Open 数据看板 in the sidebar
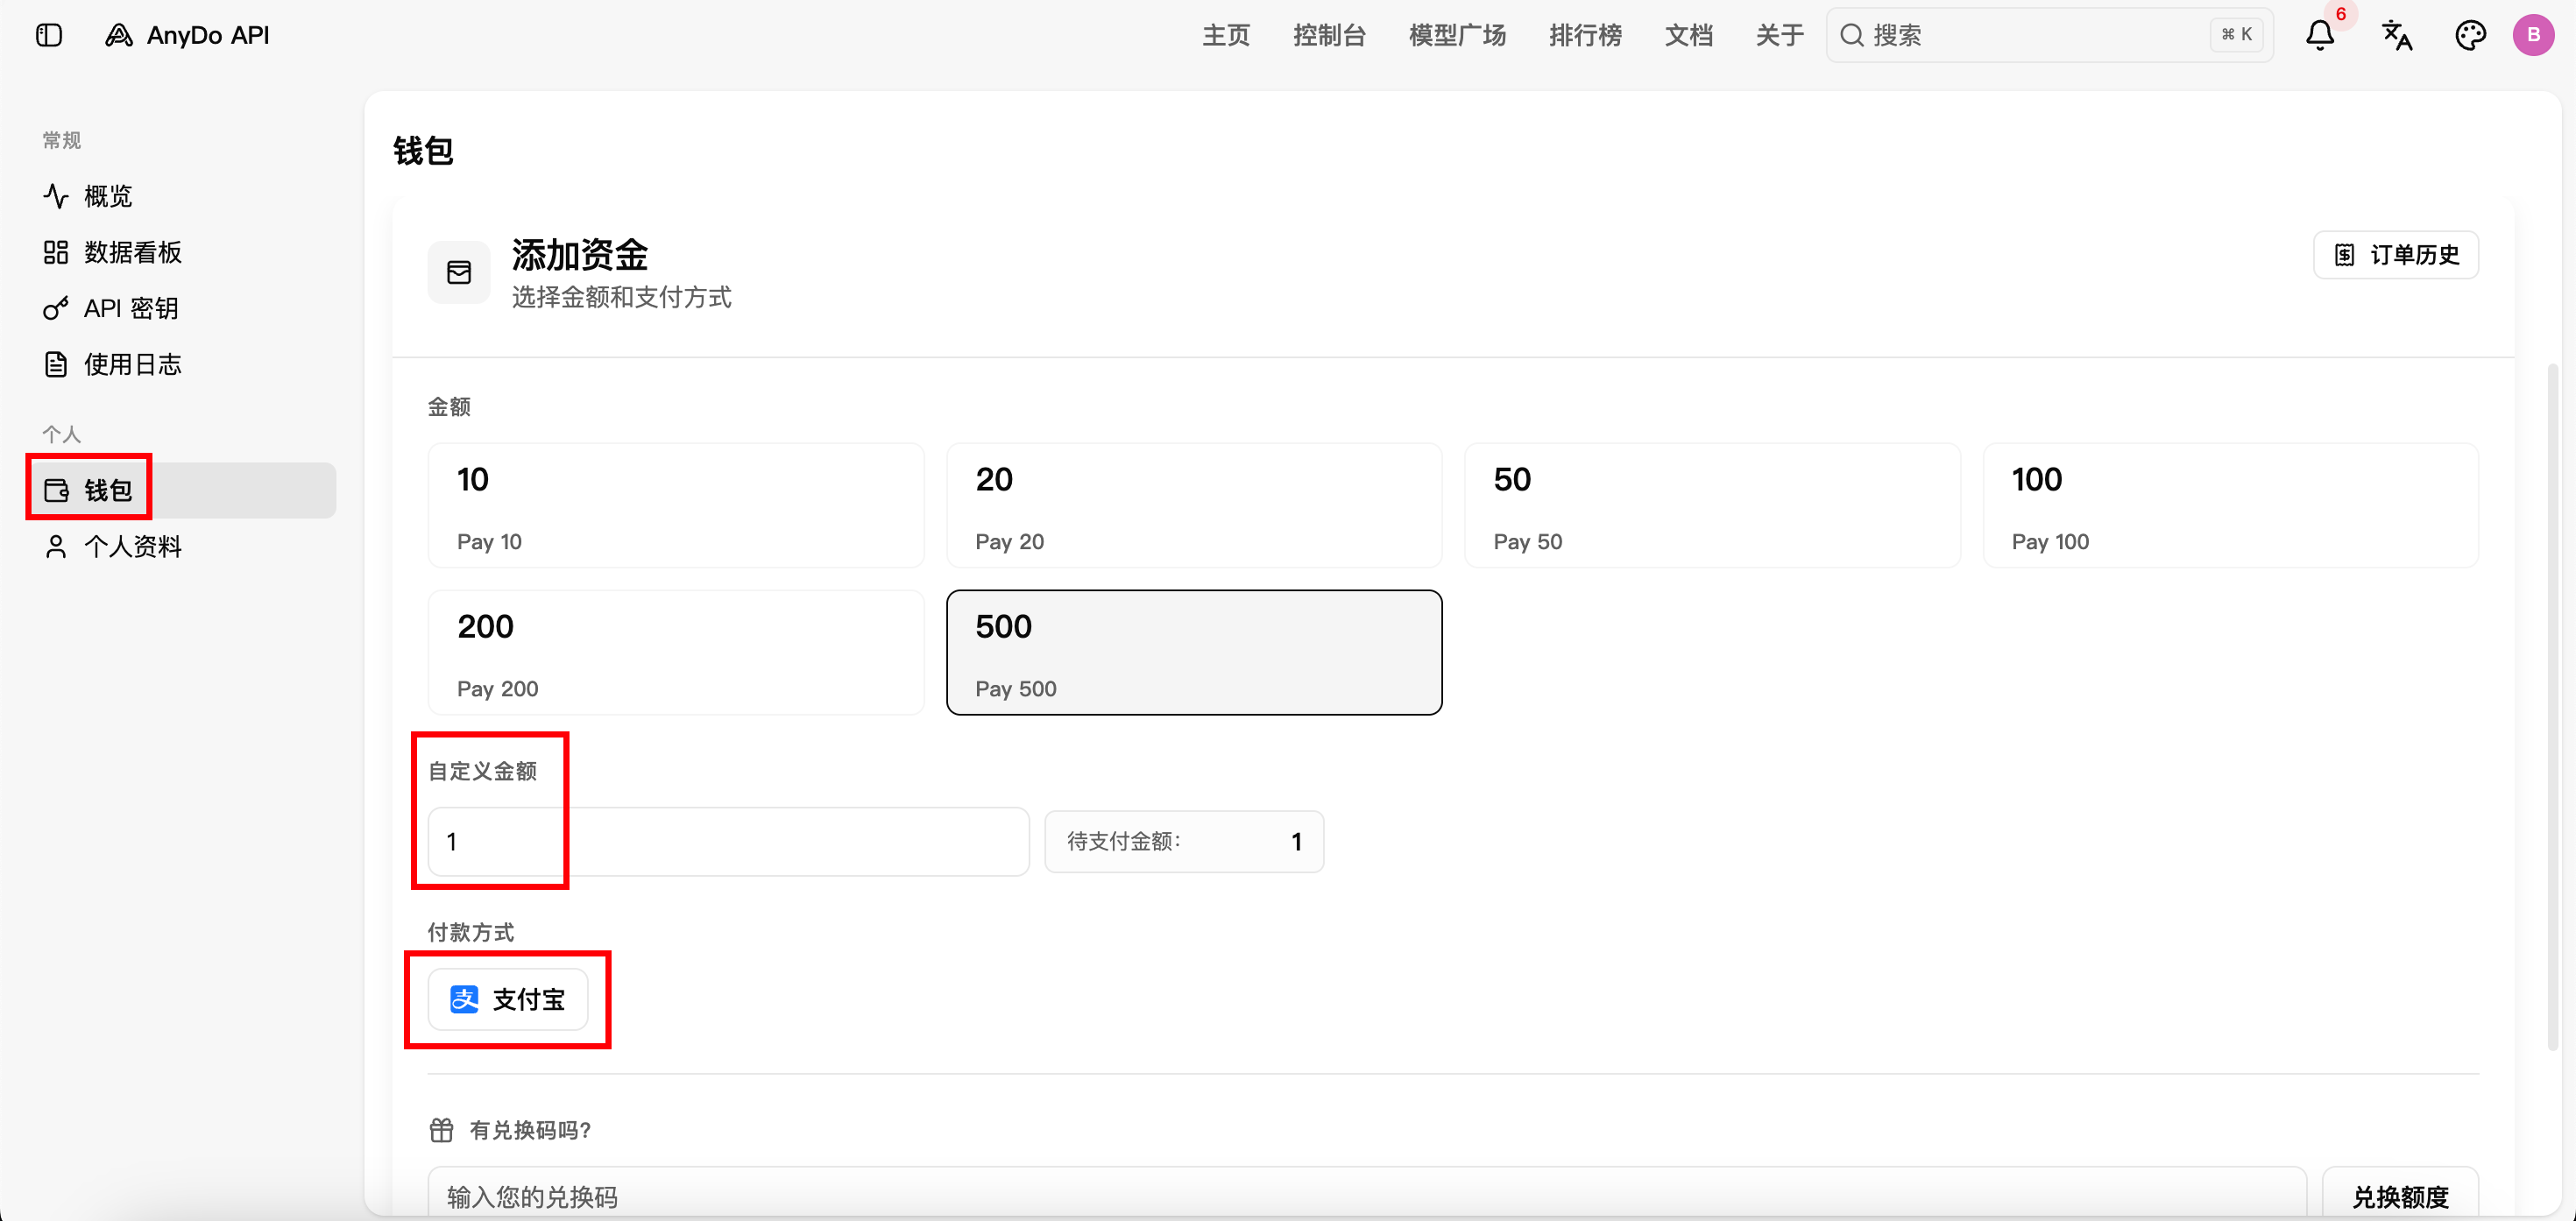This screenshot has width=2576, height=1221. [x=183, y=252]
